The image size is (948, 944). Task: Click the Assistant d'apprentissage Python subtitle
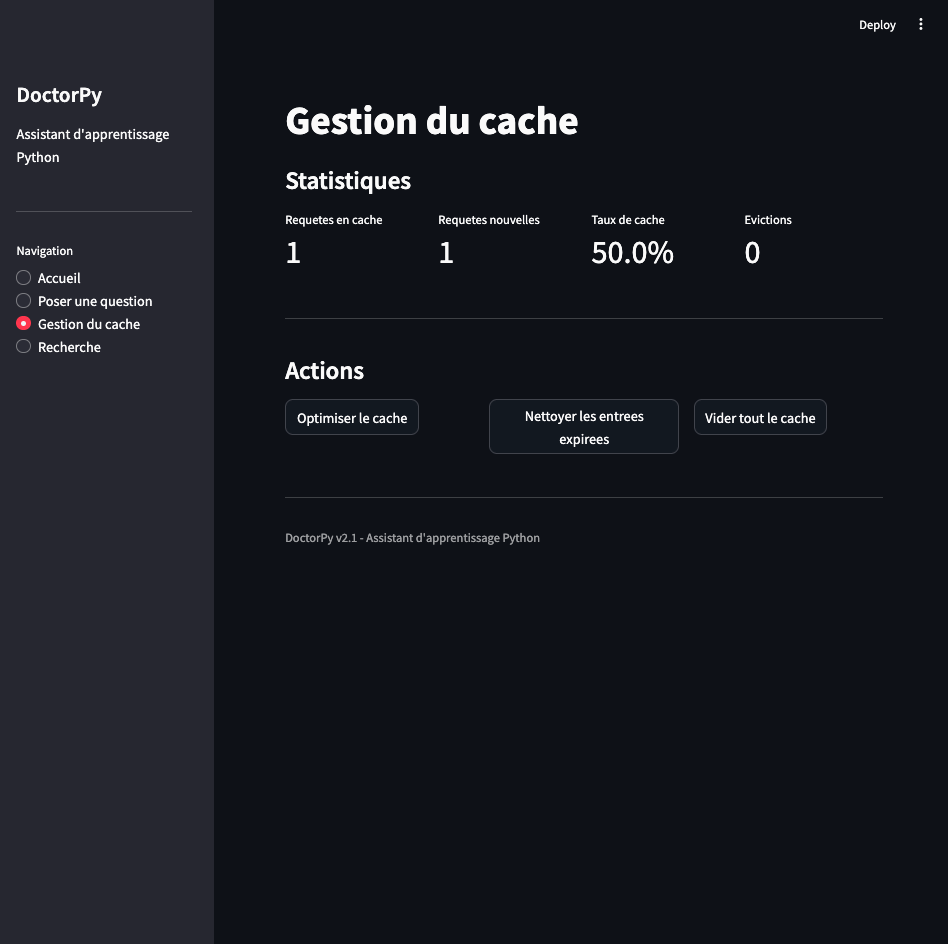tap(93, 146)
